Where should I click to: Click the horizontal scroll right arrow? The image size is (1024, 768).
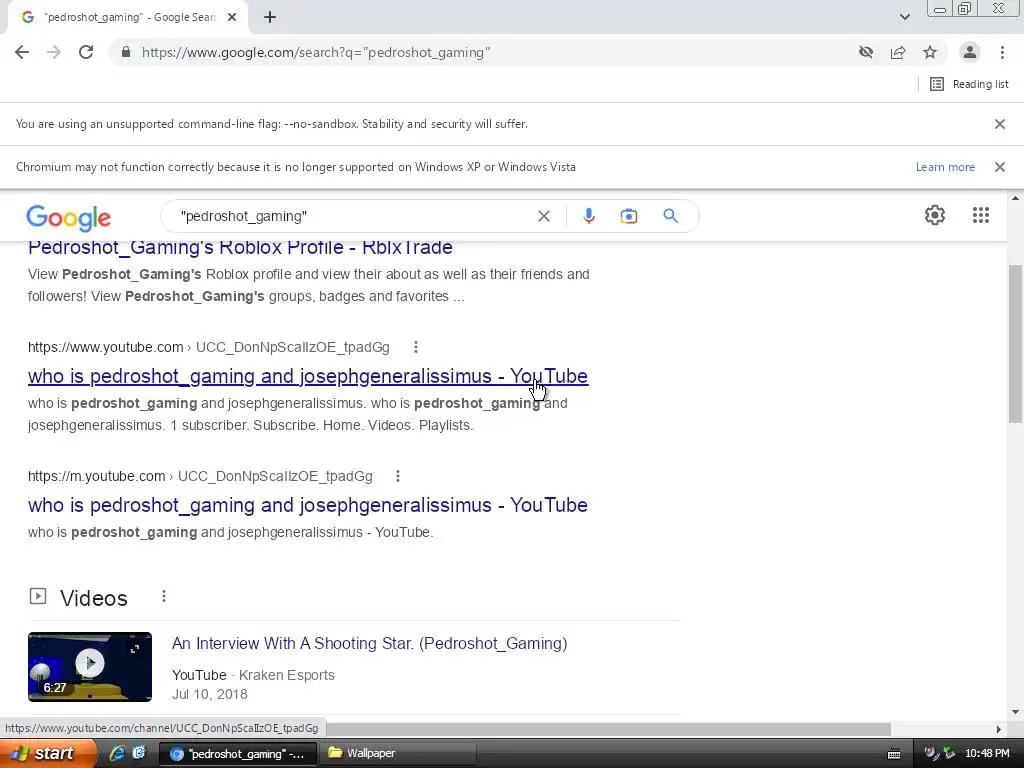pos(999,729)
